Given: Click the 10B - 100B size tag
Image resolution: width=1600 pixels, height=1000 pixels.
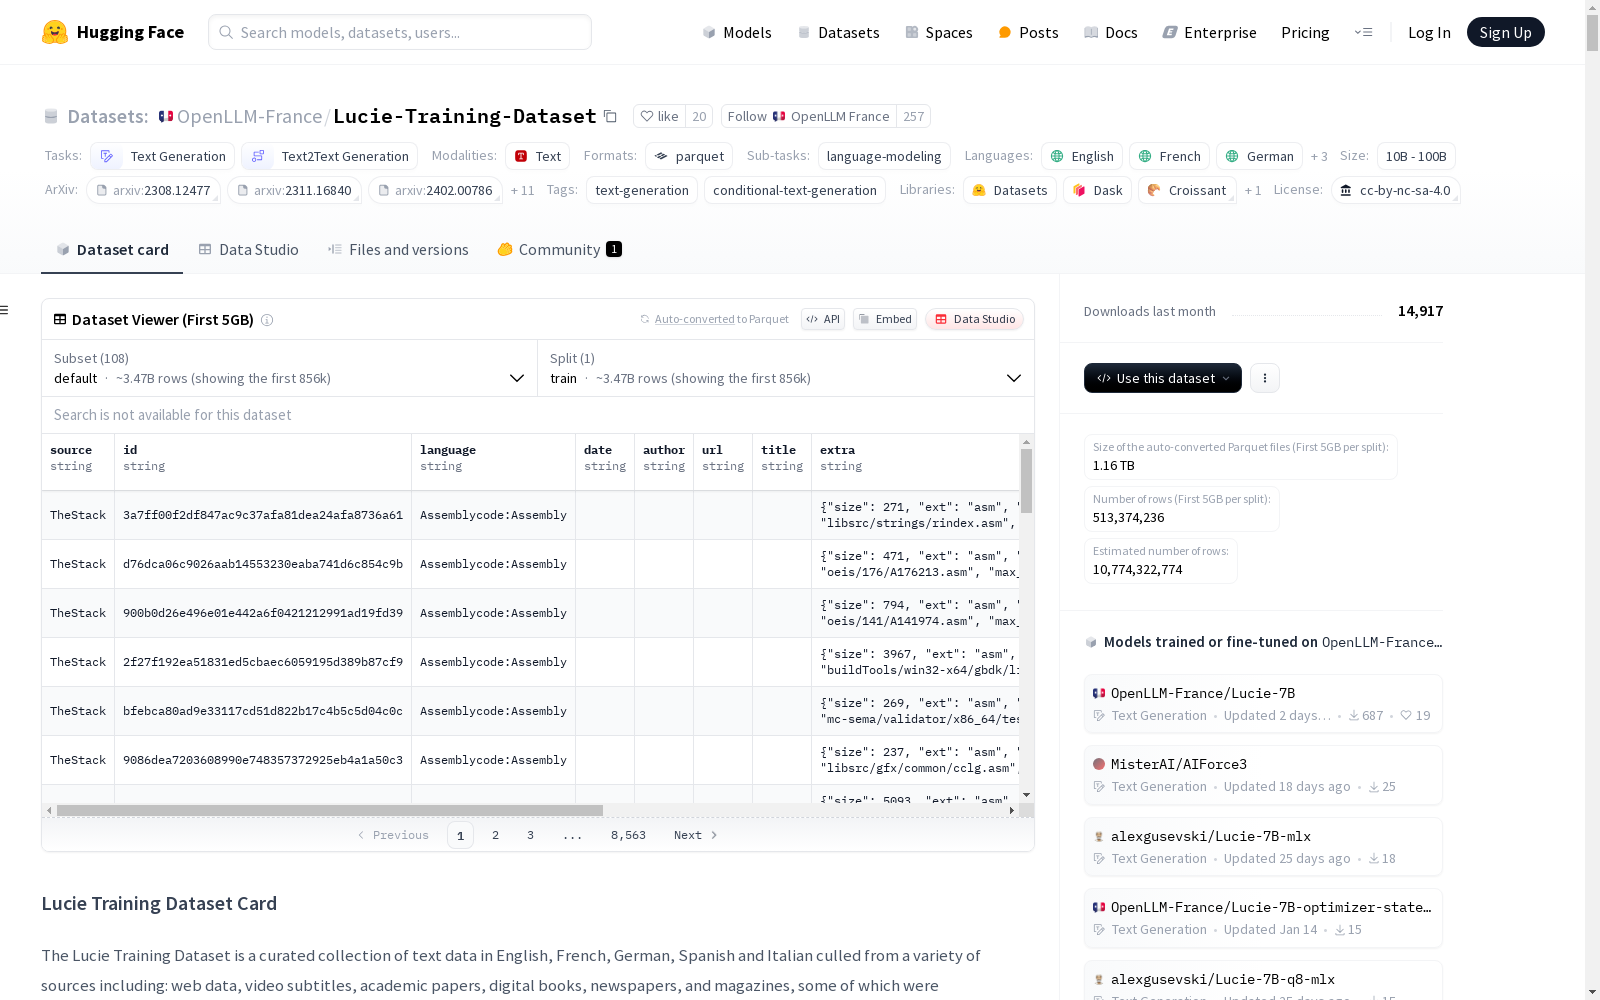Looking at the screenshot, I should coord(1416,156).
